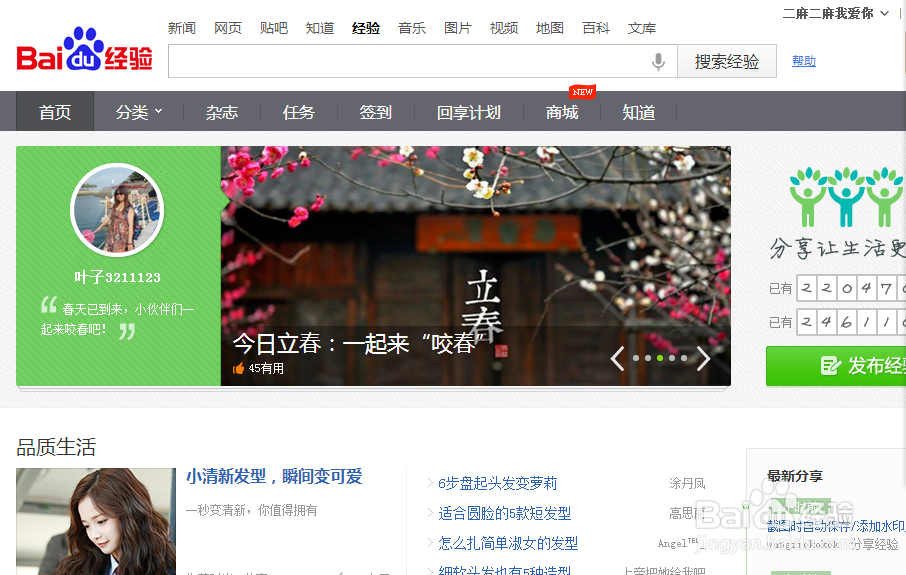Open the 知道 top search tab
Screen dimensions: 906x575
[320, 28]
